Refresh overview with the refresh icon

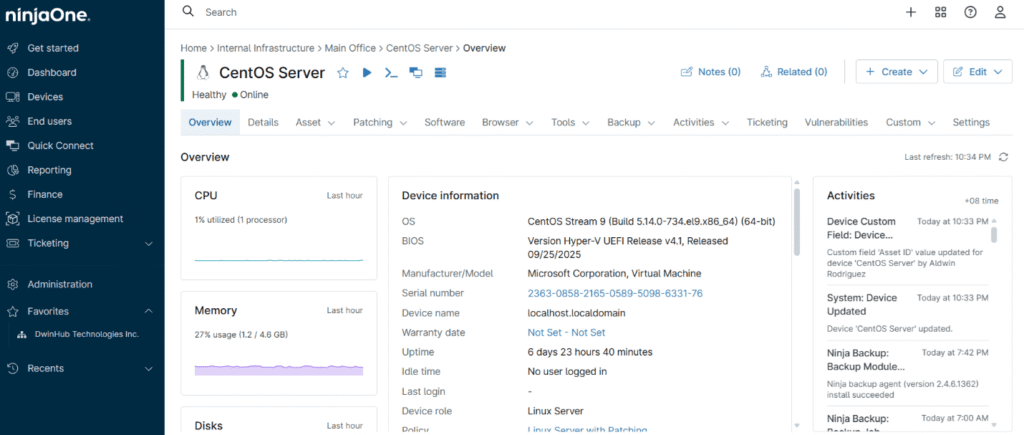tap(1004, 157)
